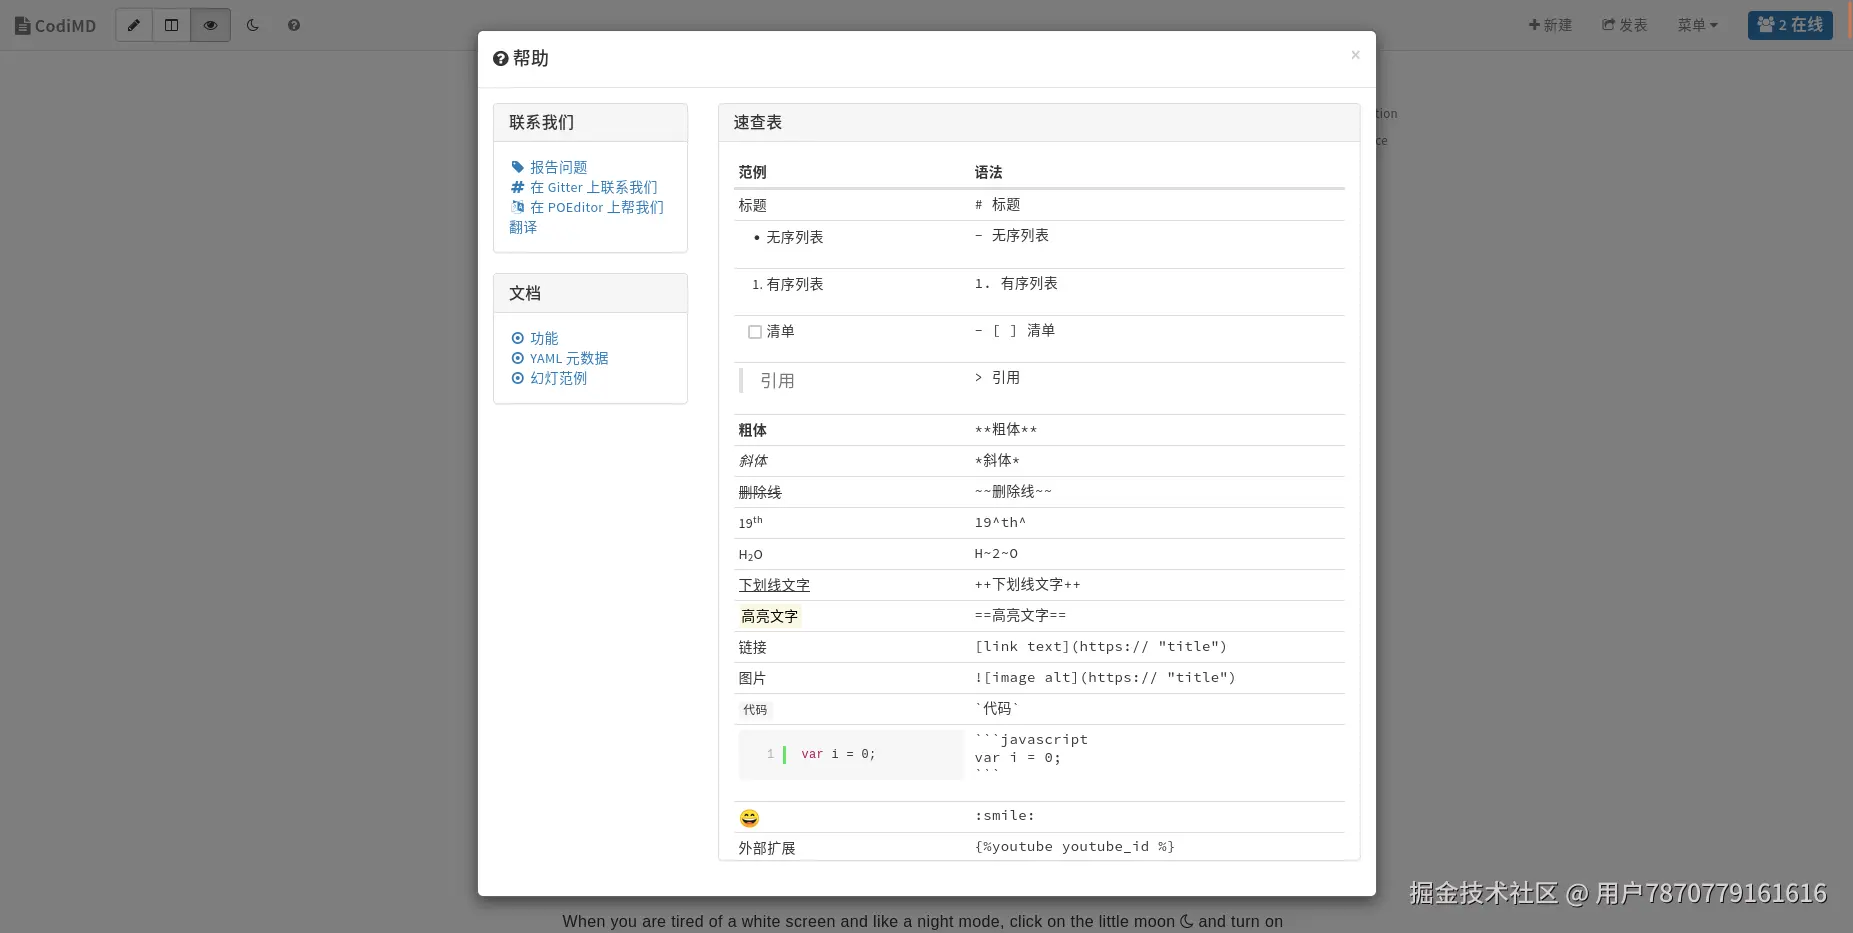Click the 外部扩展 example cell
The width and height of the screenshot is (1853, 933).
click(767, 848)
